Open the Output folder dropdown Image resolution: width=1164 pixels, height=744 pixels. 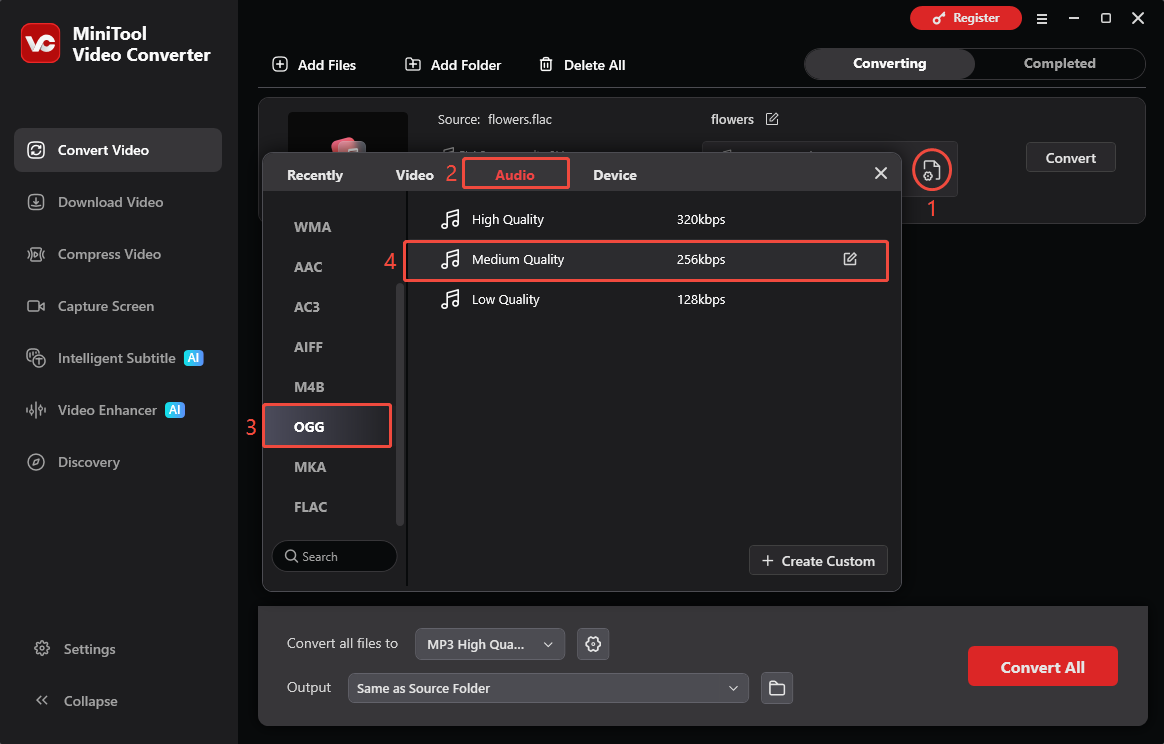coord(548,688)
